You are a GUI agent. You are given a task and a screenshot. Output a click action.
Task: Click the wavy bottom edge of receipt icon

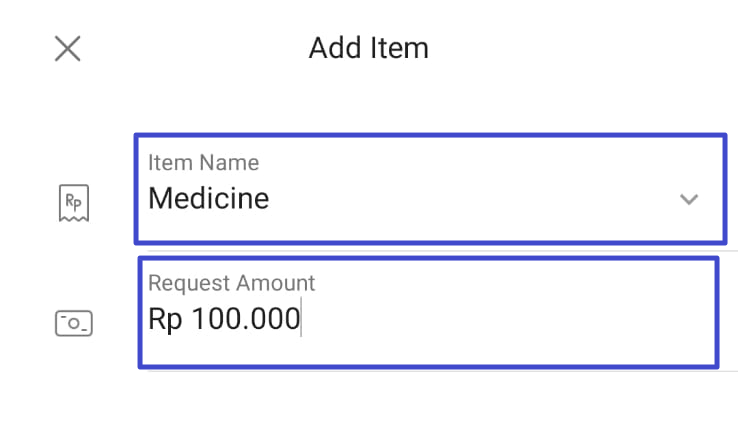click(74, 218)
